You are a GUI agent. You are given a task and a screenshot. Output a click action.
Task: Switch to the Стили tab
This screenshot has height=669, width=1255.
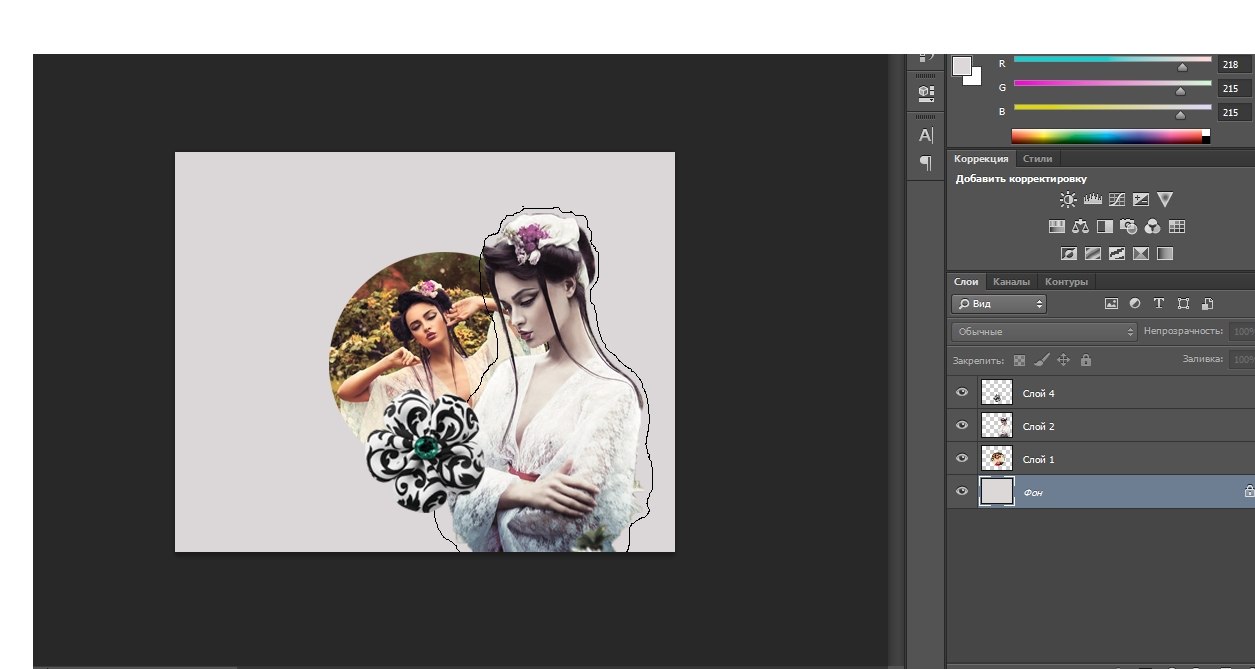(1037, 159)
